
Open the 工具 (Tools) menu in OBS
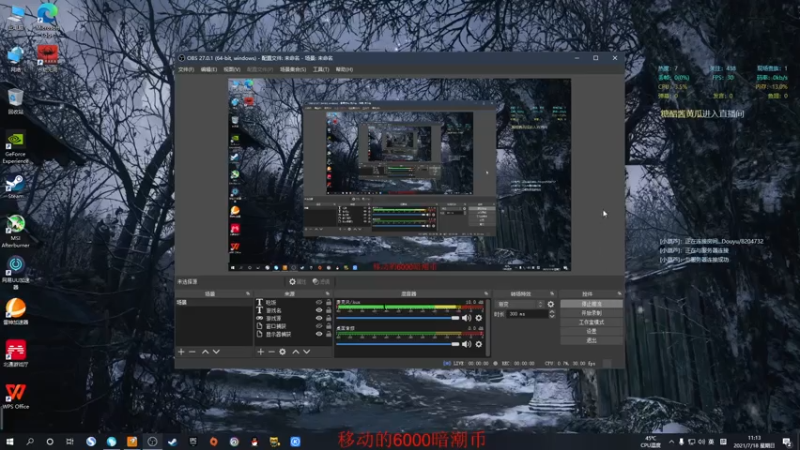[320, 69]
